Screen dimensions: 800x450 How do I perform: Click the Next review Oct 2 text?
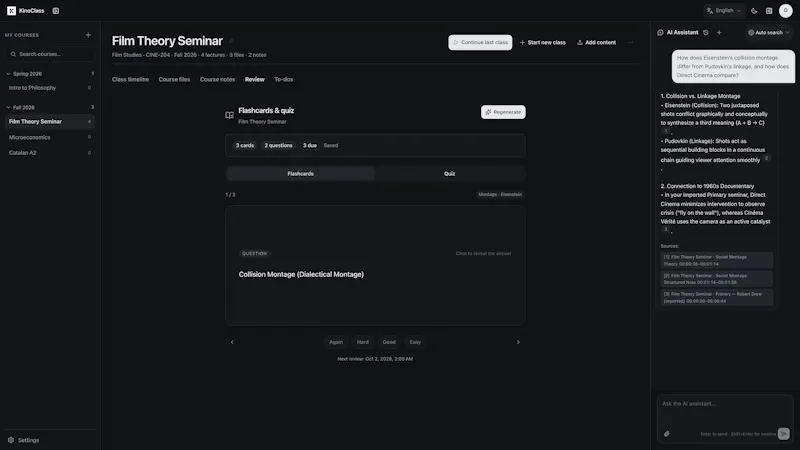375,359
